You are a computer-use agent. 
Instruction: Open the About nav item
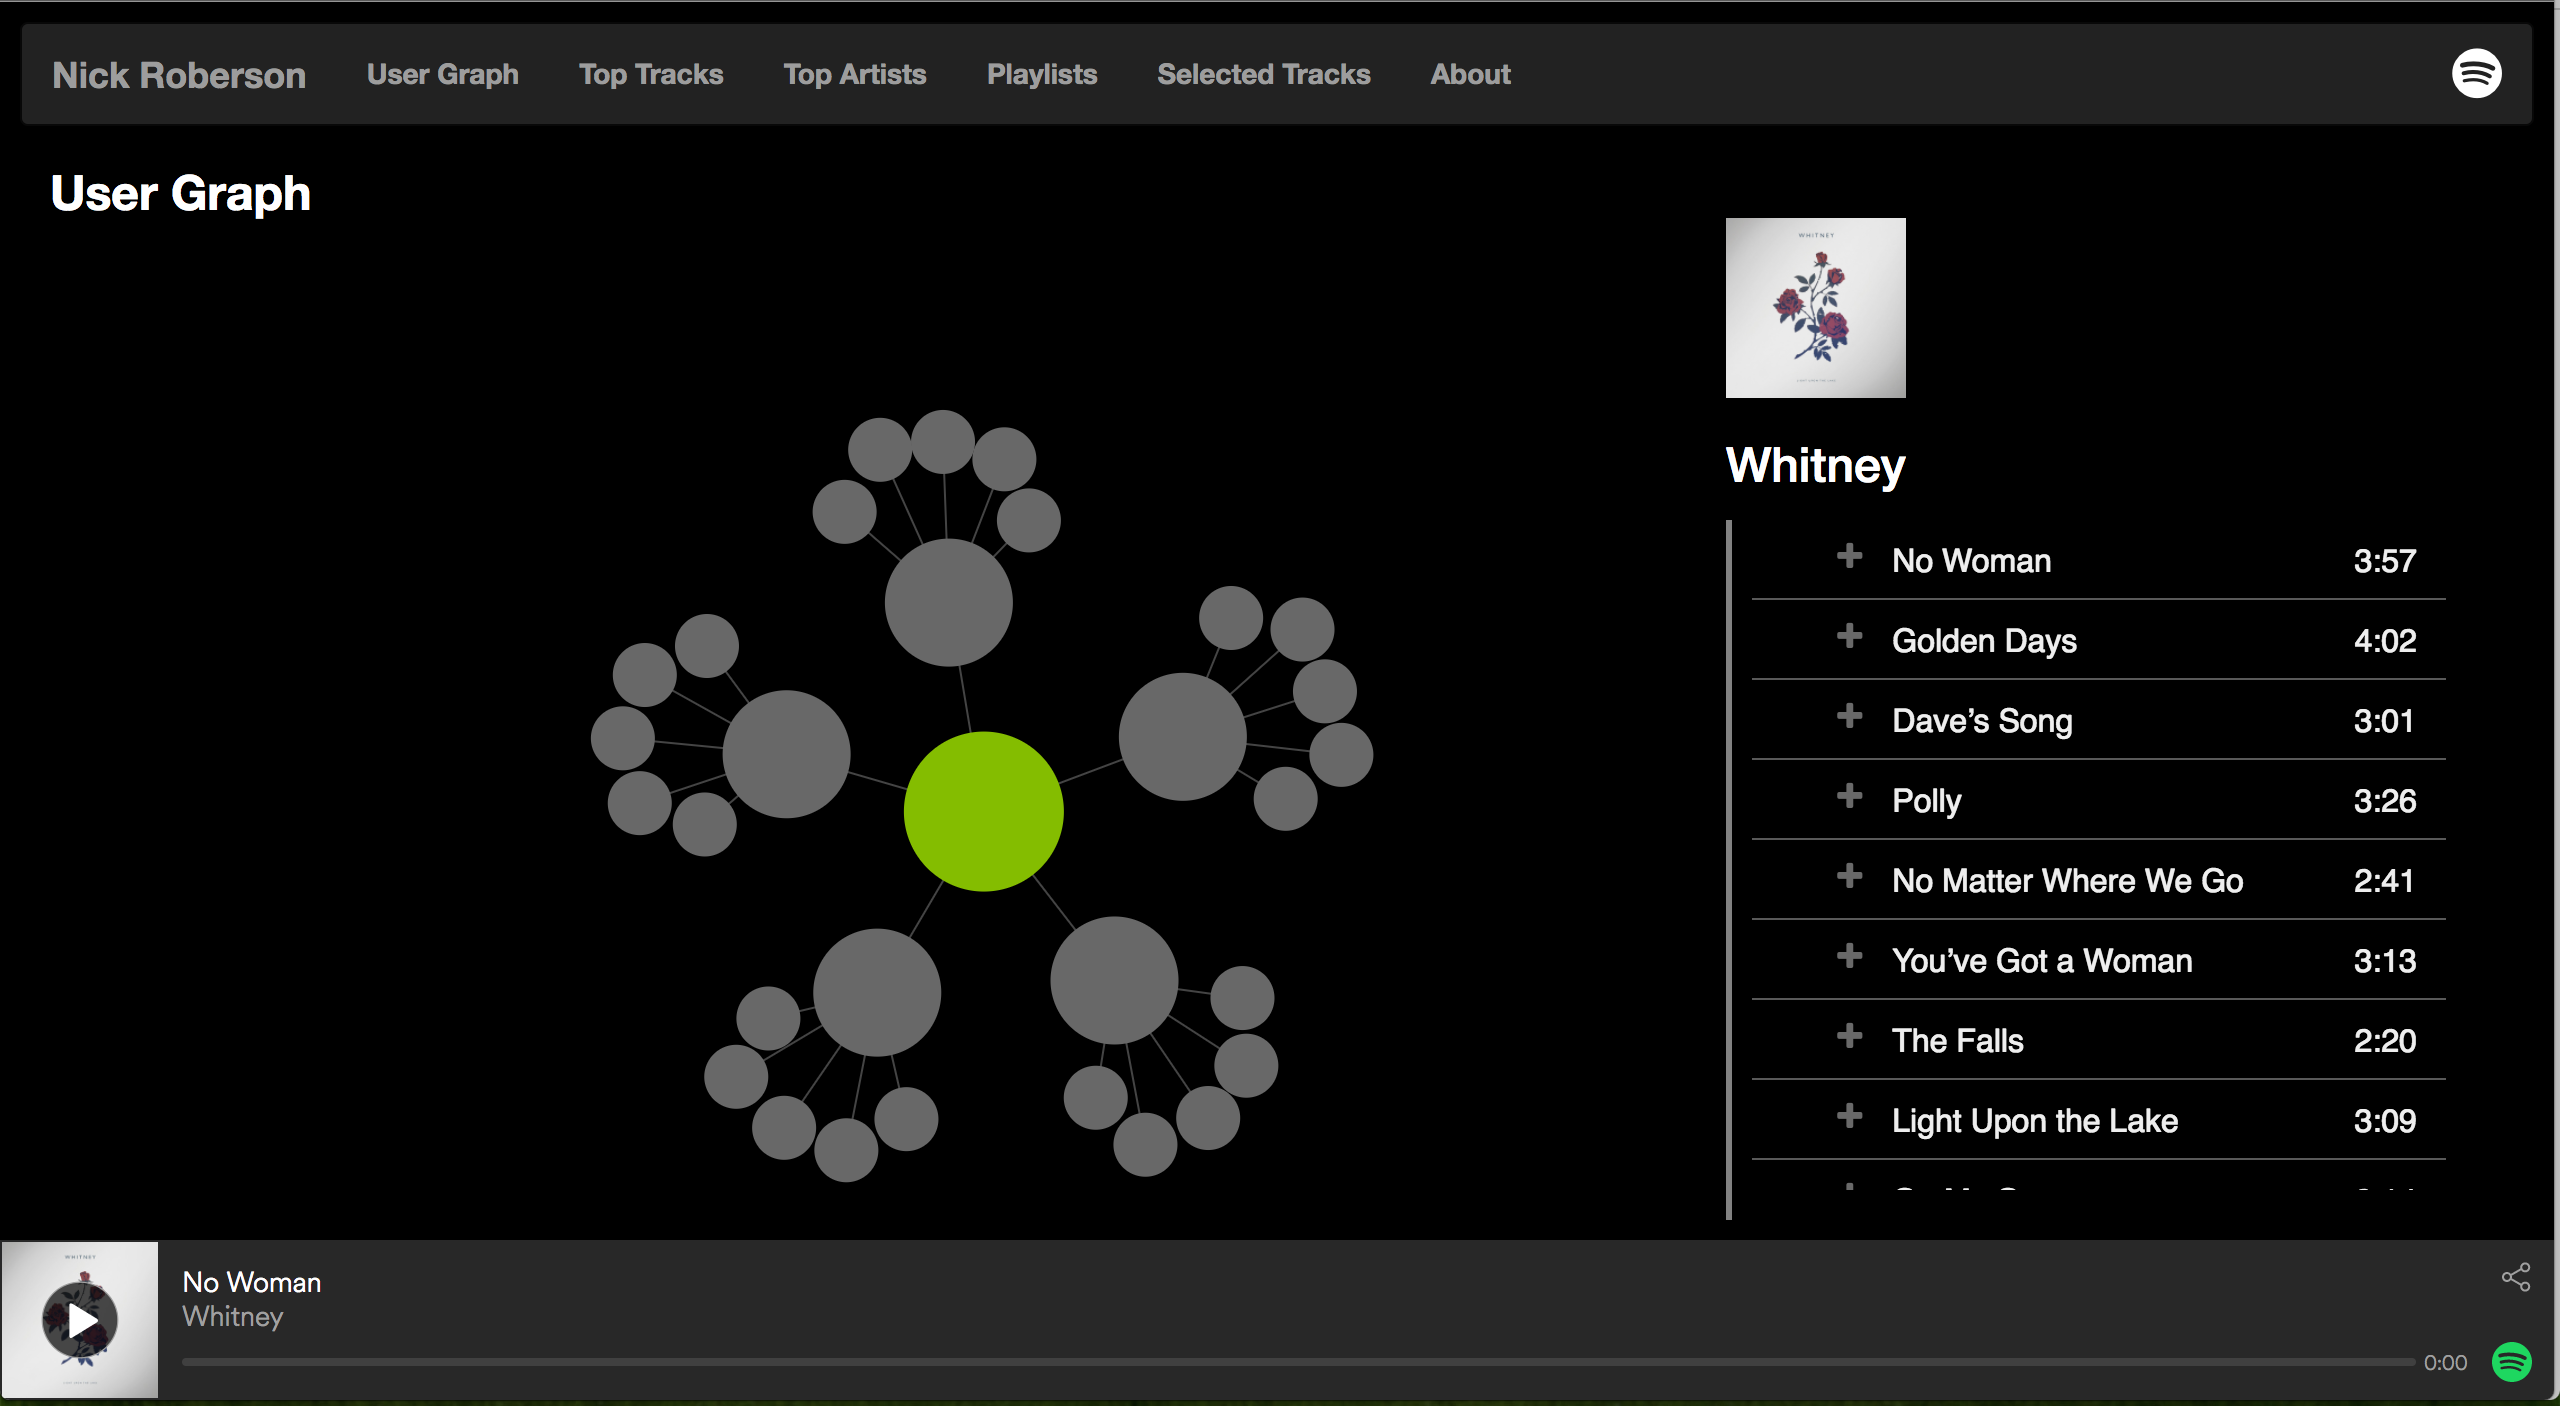[1470, 74]
